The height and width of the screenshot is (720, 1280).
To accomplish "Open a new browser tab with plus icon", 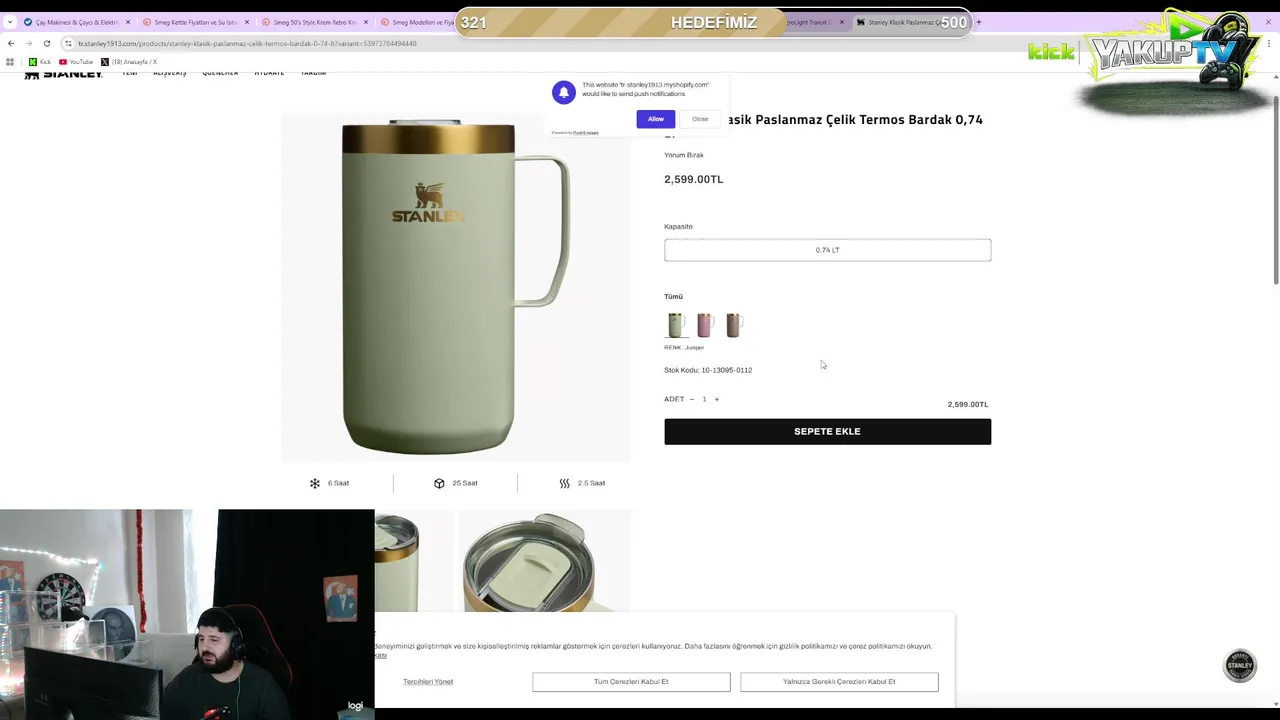I will (x=978, y=22).
